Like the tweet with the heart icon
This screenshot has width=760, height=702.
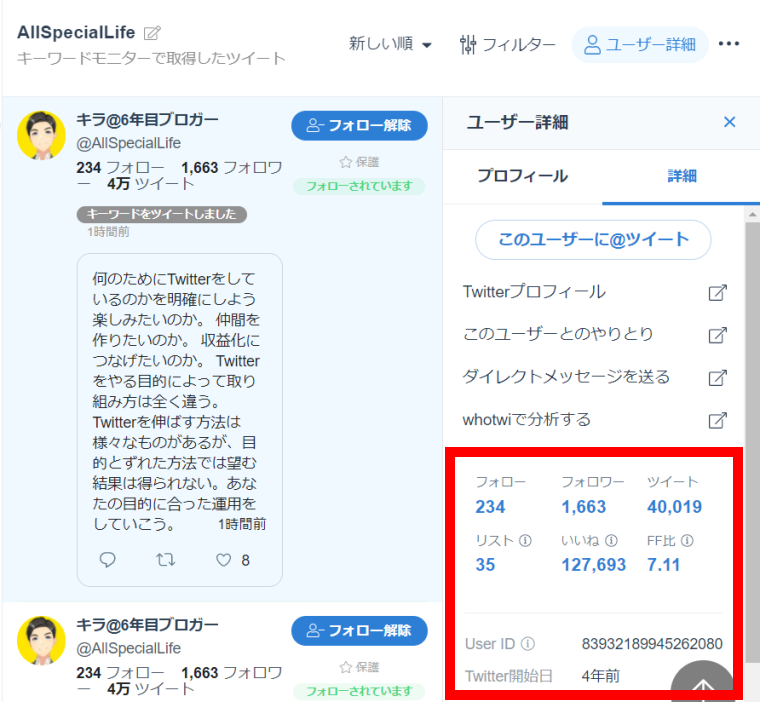(x=225, y=560)
